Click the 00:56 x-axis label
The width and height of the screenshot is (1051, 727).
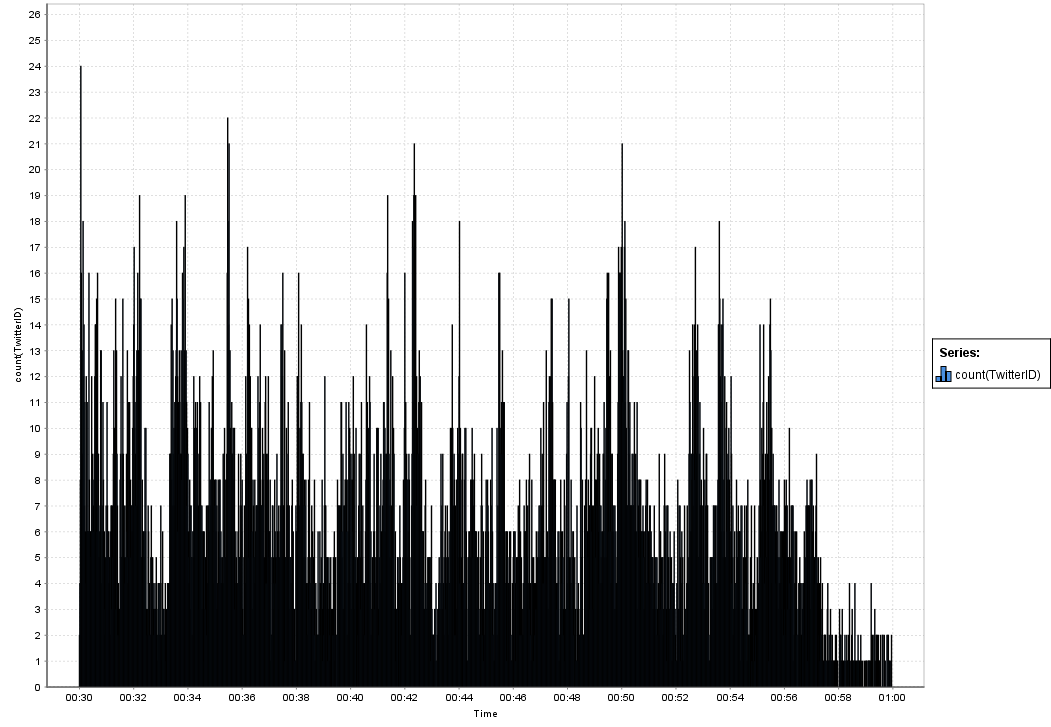[x=784, y=698]
